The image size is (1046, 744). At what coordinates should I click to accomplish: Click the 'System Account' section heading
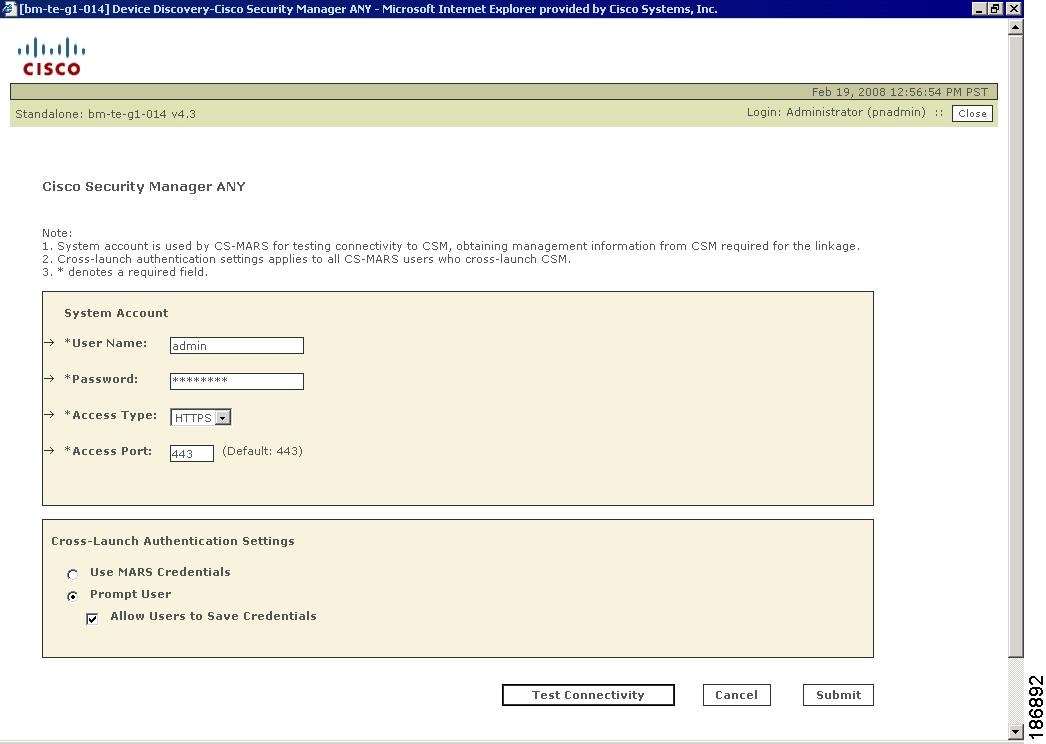click(x=116, y=313)
